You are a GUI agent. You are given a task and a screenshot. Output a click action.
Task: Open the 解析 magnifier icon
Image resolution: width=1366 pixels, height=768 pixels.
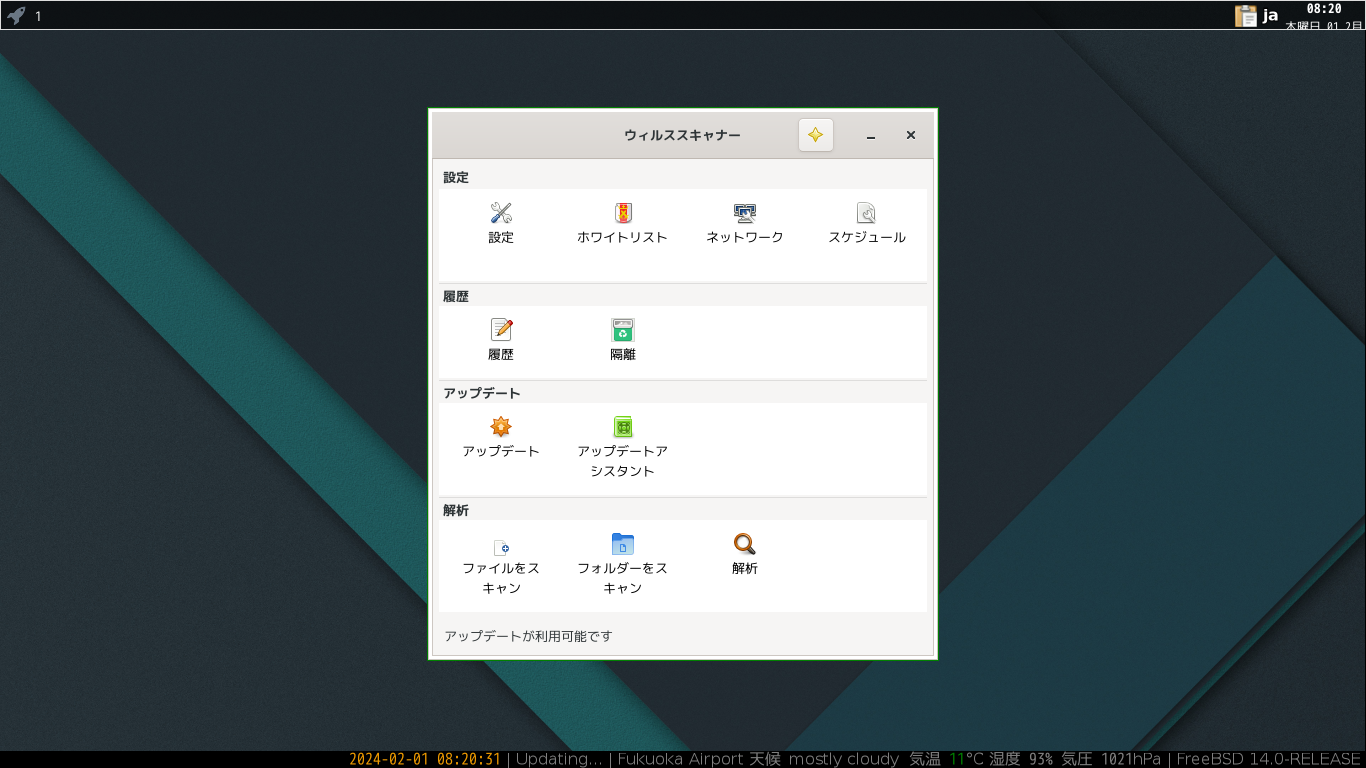(x=745, y=544)
